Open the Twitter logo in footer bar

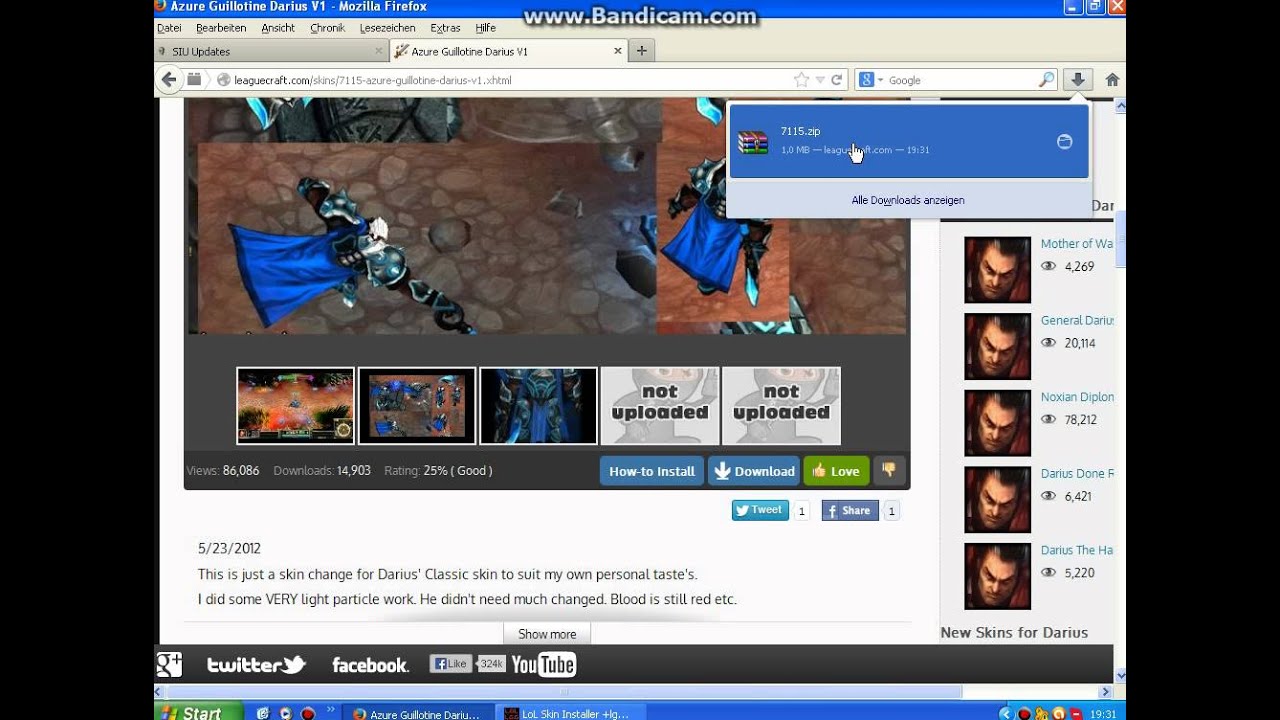pyautogui.click(x=256, y=664)
